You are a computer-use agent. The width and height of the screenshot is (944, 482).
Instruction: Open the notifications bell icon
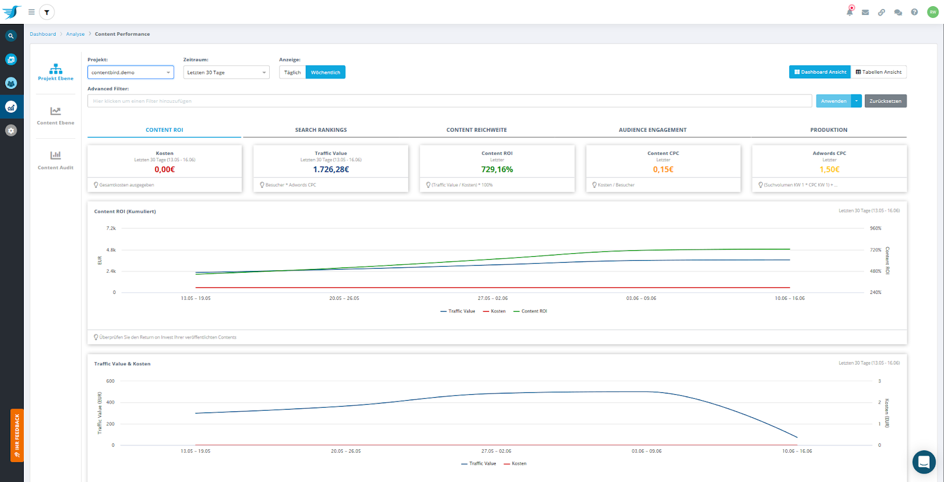[x=849, y=12]
